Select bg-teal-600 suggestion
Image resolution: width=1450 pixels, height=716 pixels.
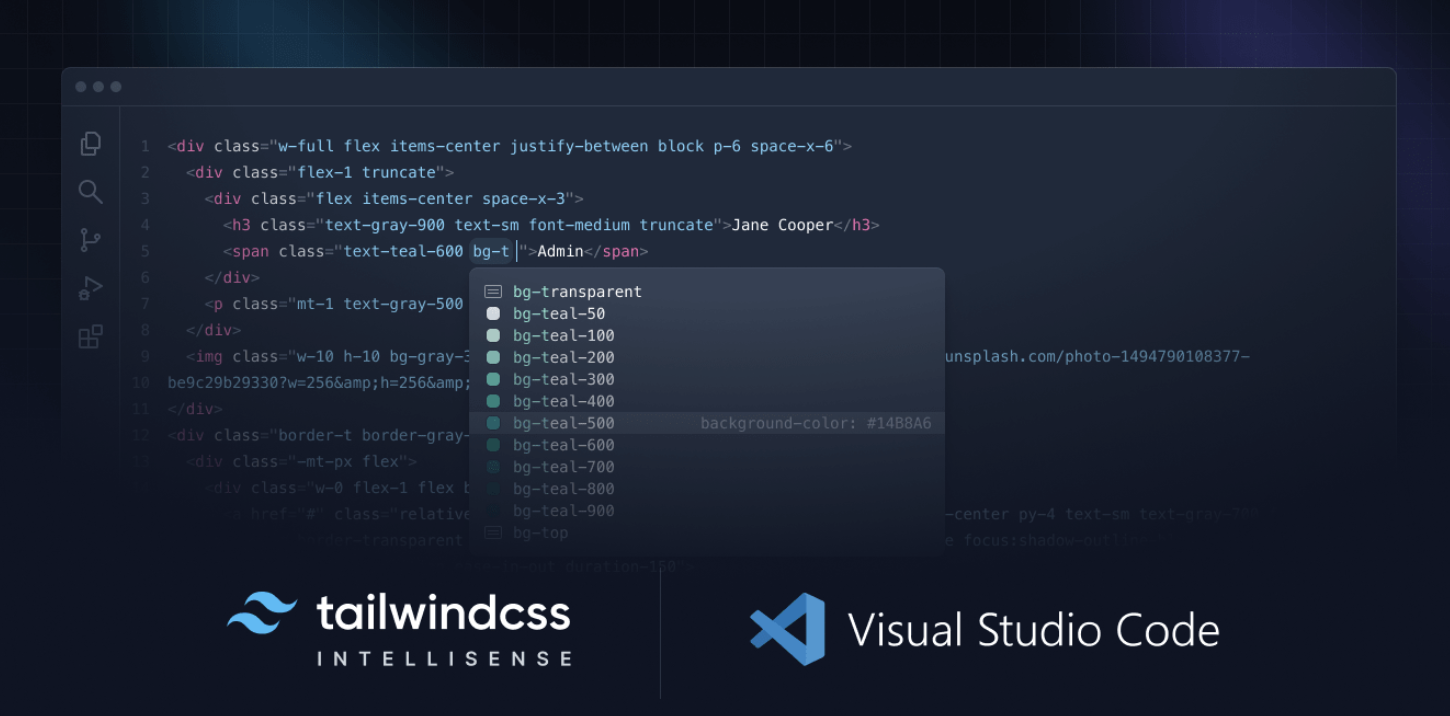coord(707,446)
